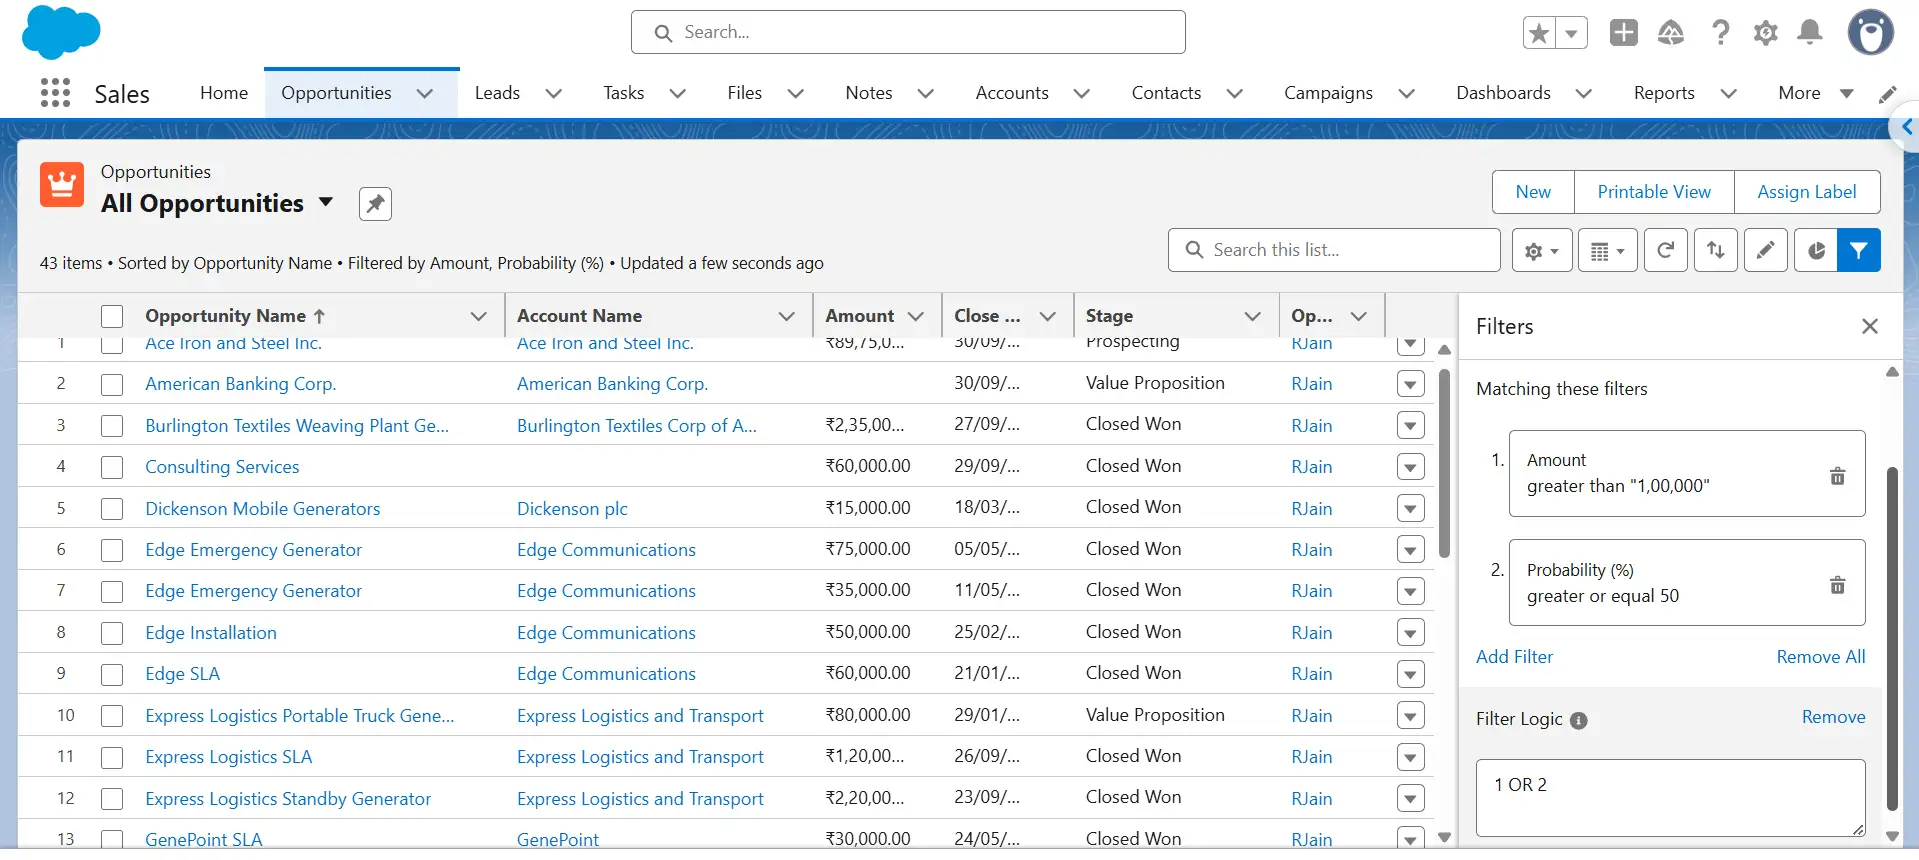Pin the All Opportunities list view

[x=375, y=204]
